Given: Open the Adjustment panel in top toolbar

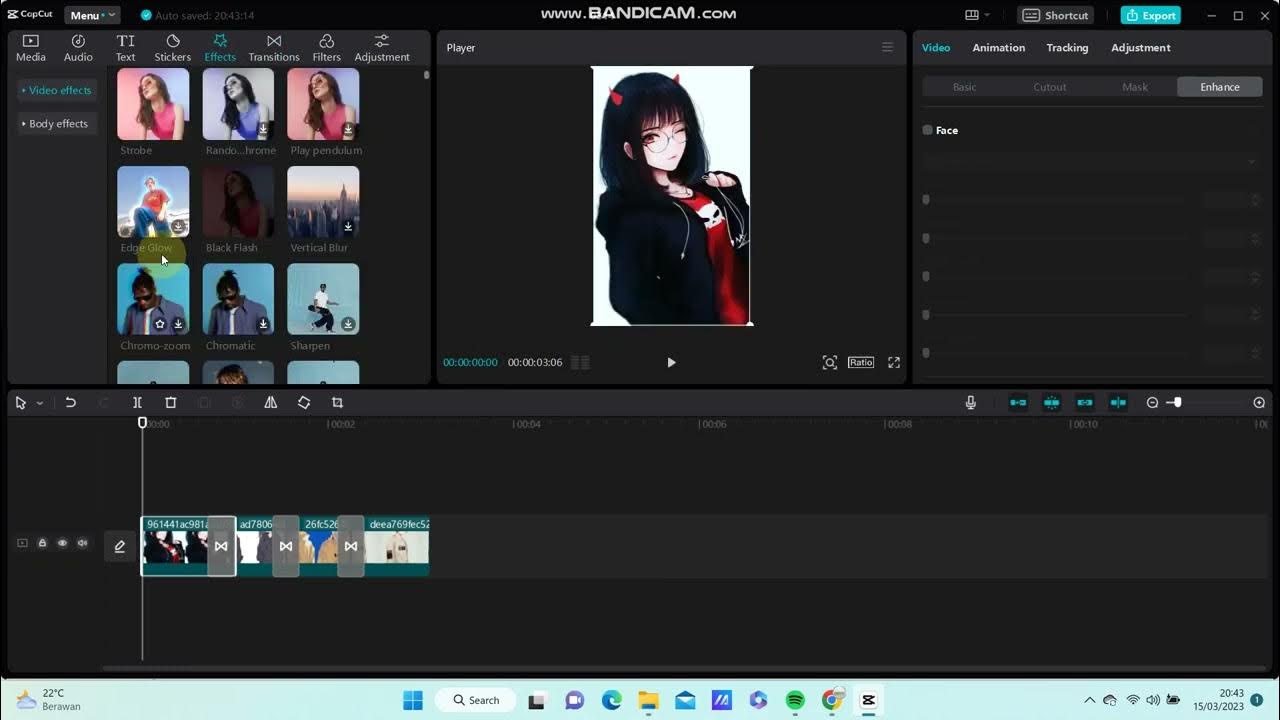Looking at the screenshot, I should pyautogui.click(x=381, y=48).
